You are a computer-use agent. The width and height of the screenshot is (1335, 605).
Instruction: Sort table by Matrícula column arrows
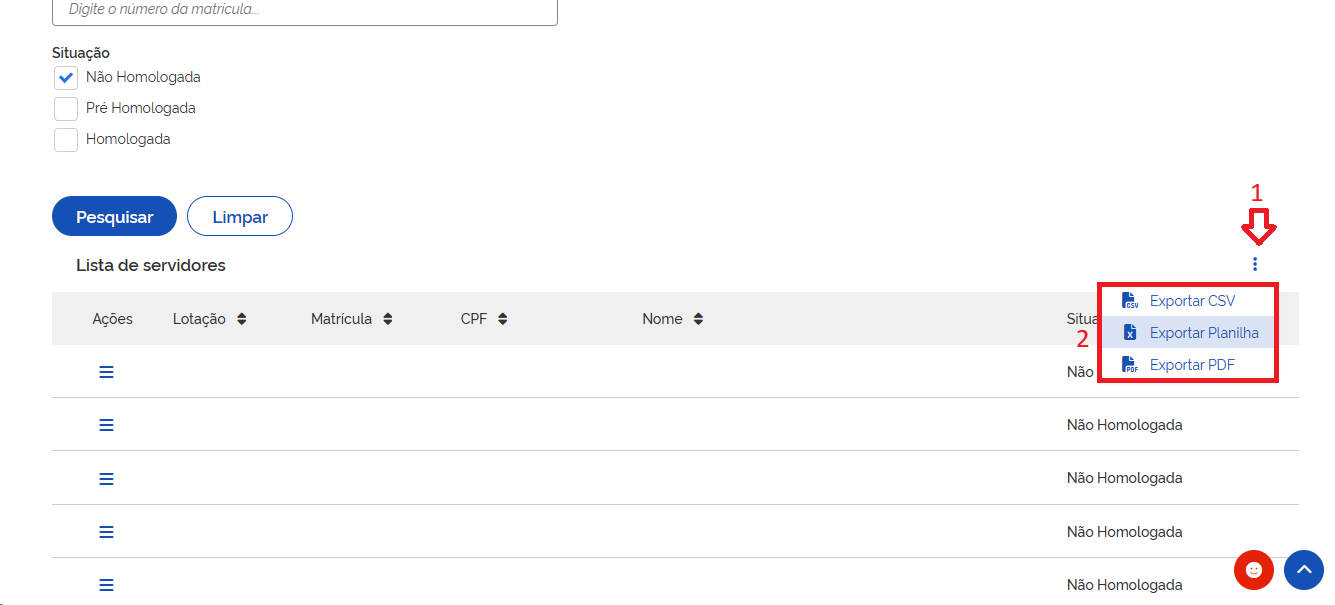click(x=387, y=319)
